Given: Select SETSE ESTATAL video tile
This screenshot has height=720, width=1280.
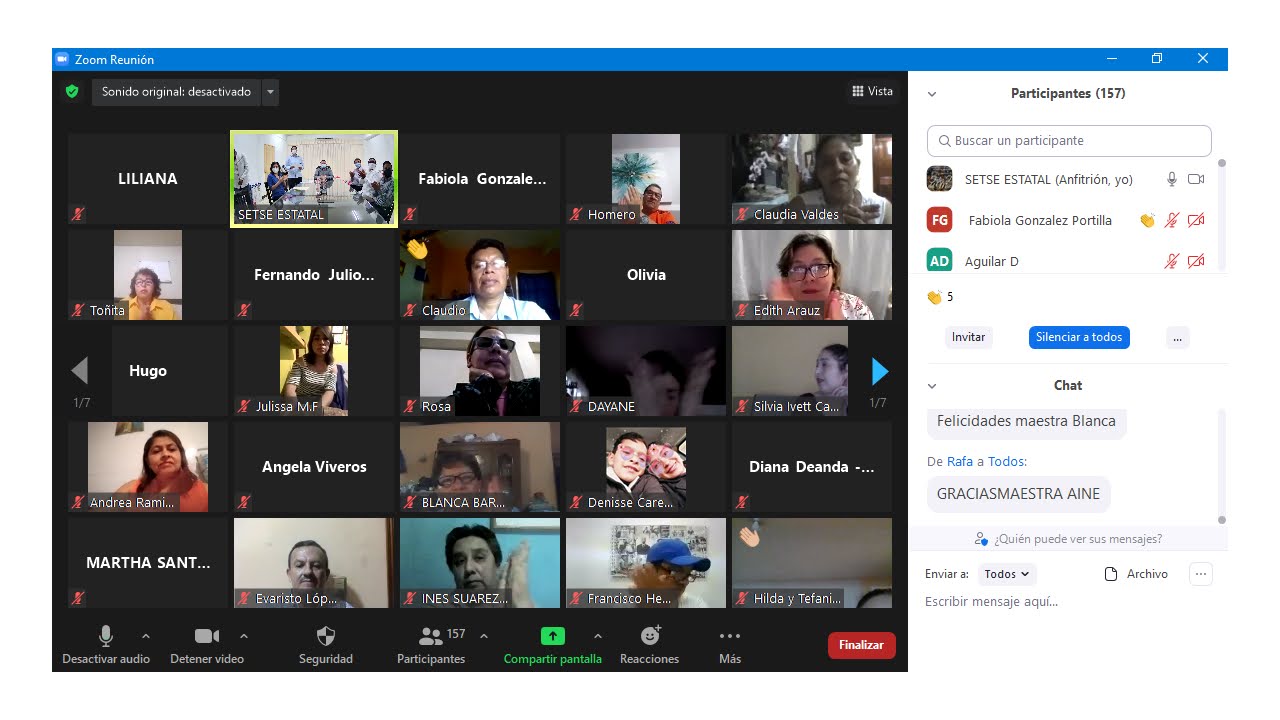Looking at the screenshot, I should (x=314, y=179).
